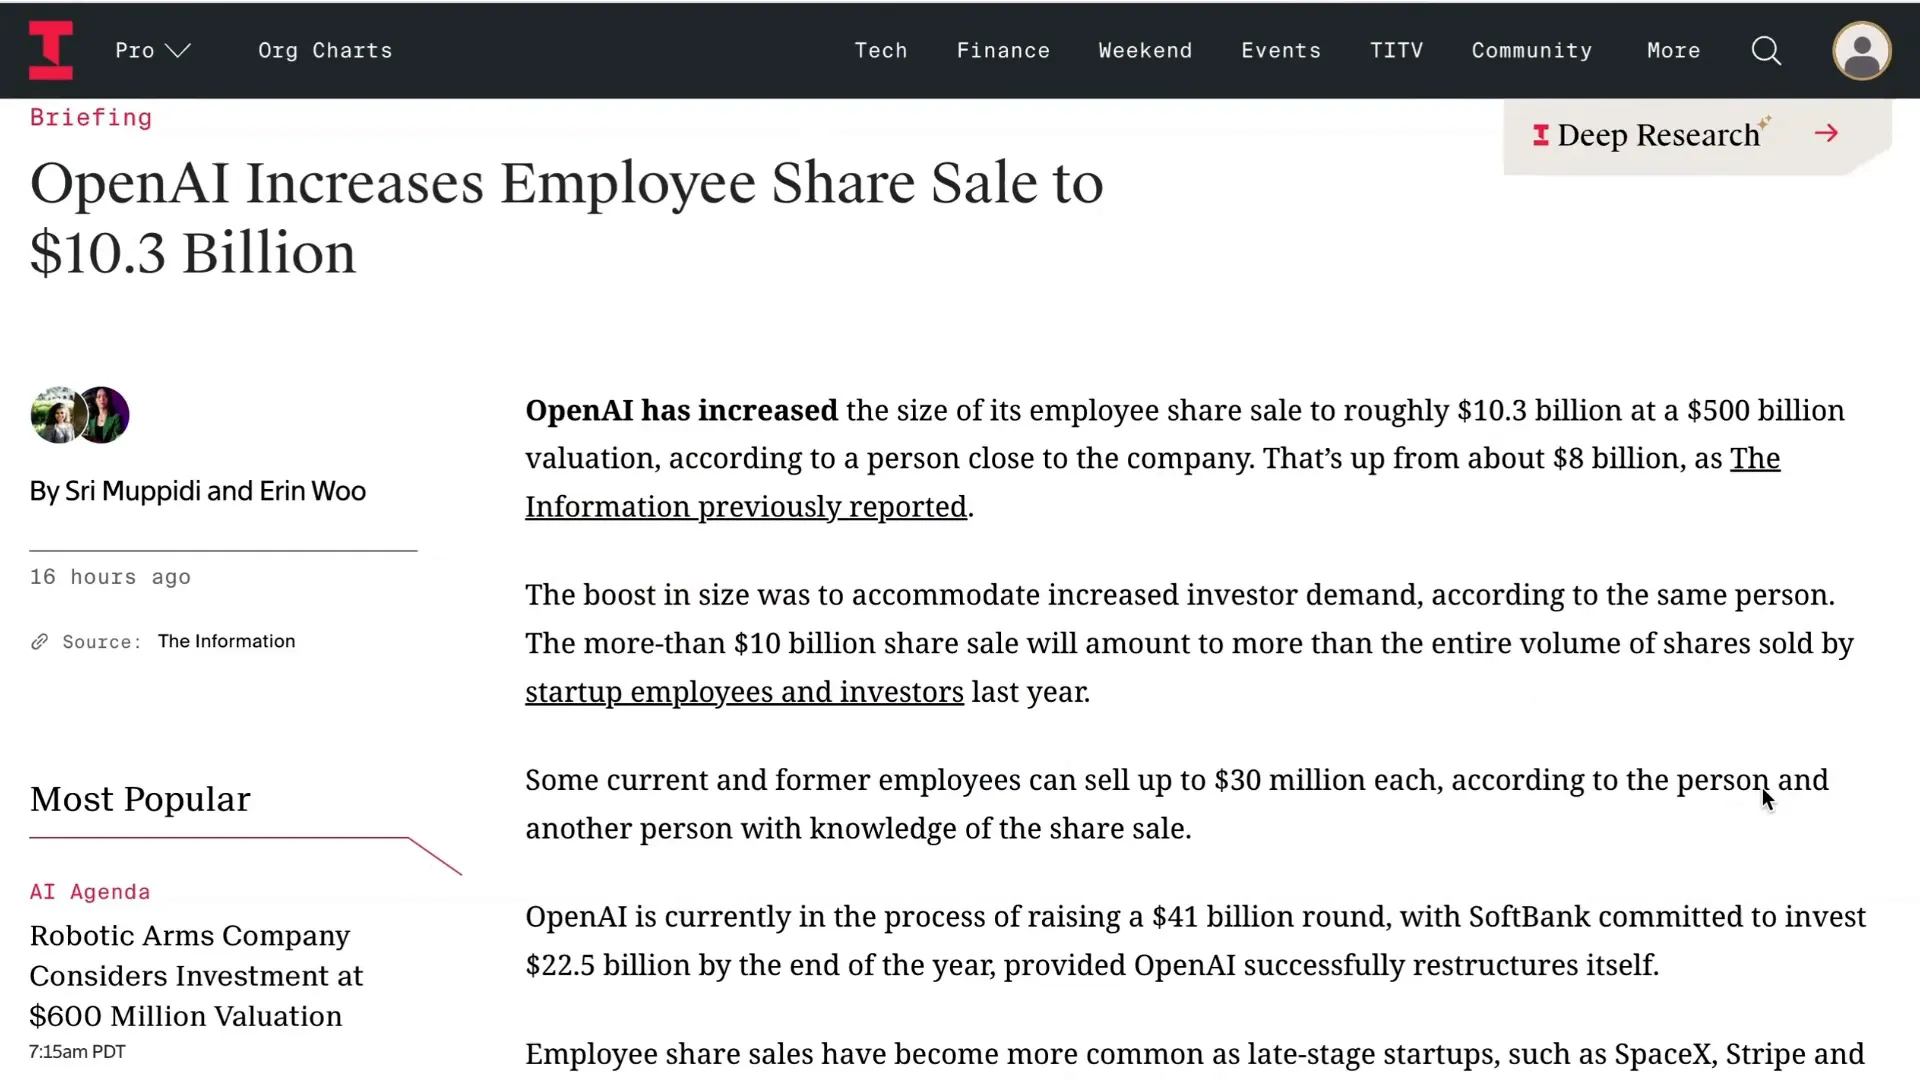
Task: Click Erin Woo's author photo
Action: pos(103,414)
